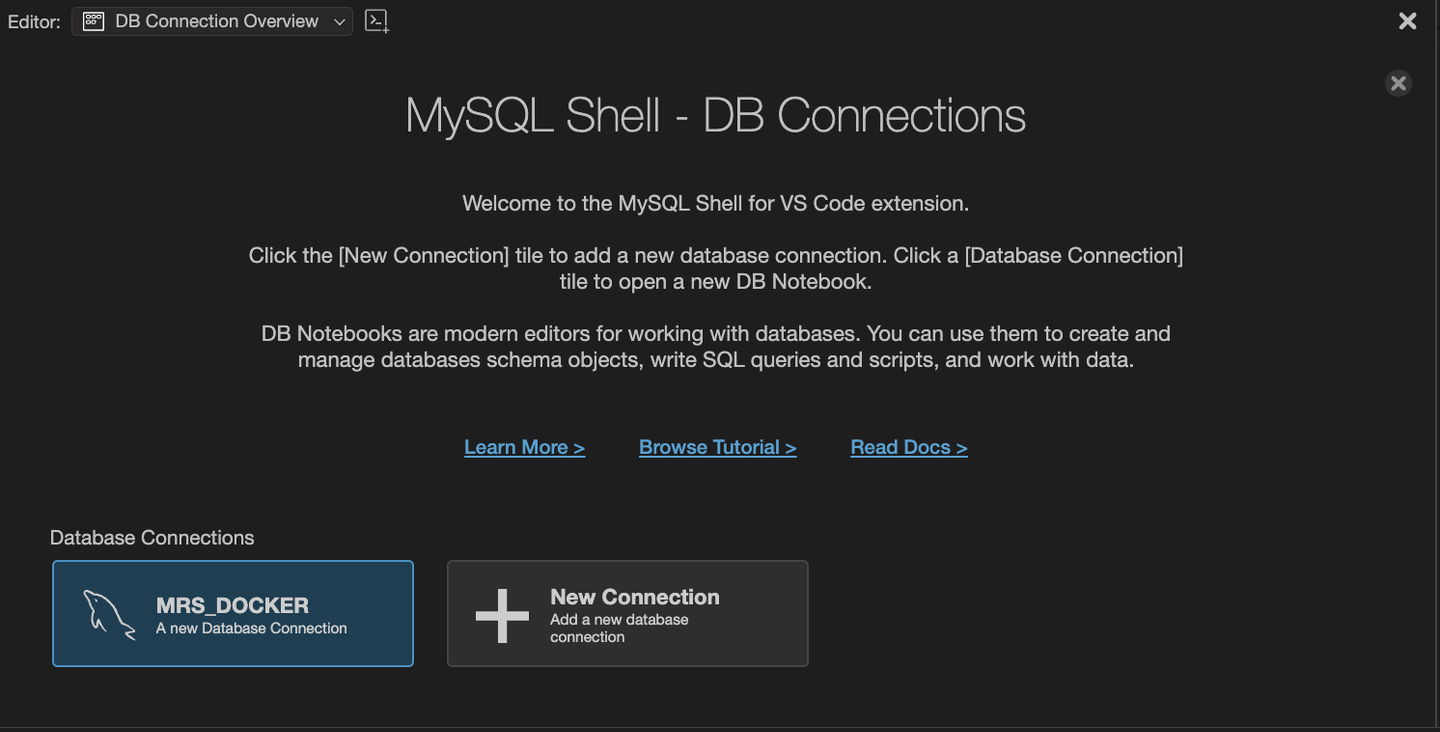Click the MySQL dolphin icon on MRS_DOCKER
The image size is (1440, 732).
[108, 614]
